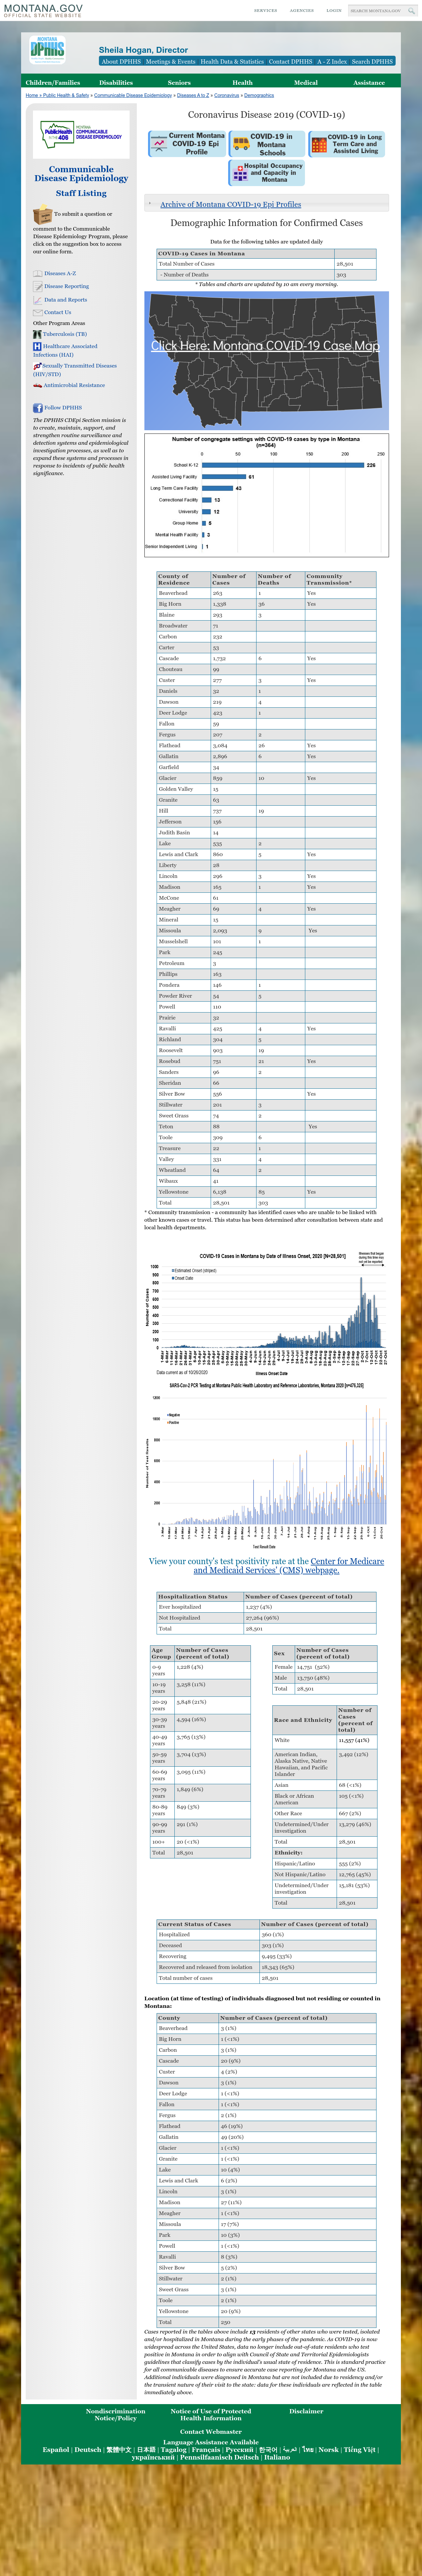
Task: Open Tuberculosis (TB) x-ray icon
Action: point(37,334)
